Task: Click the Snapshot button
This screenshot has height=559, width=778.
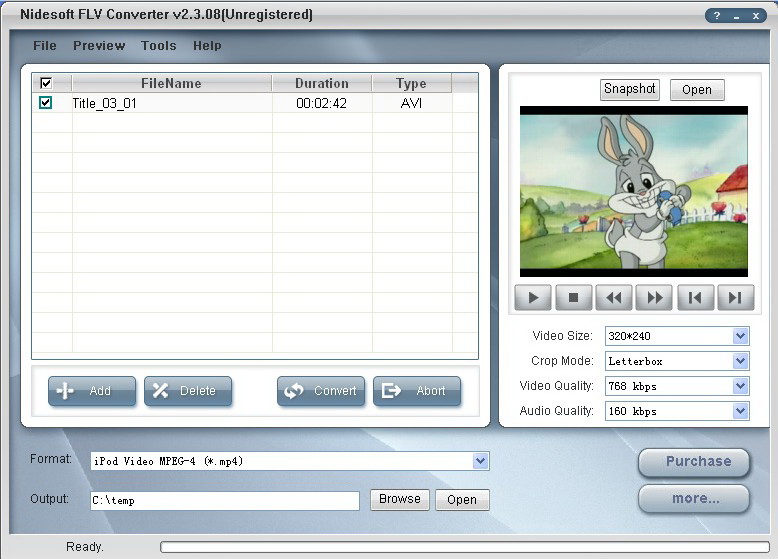Action: point(630,89)
